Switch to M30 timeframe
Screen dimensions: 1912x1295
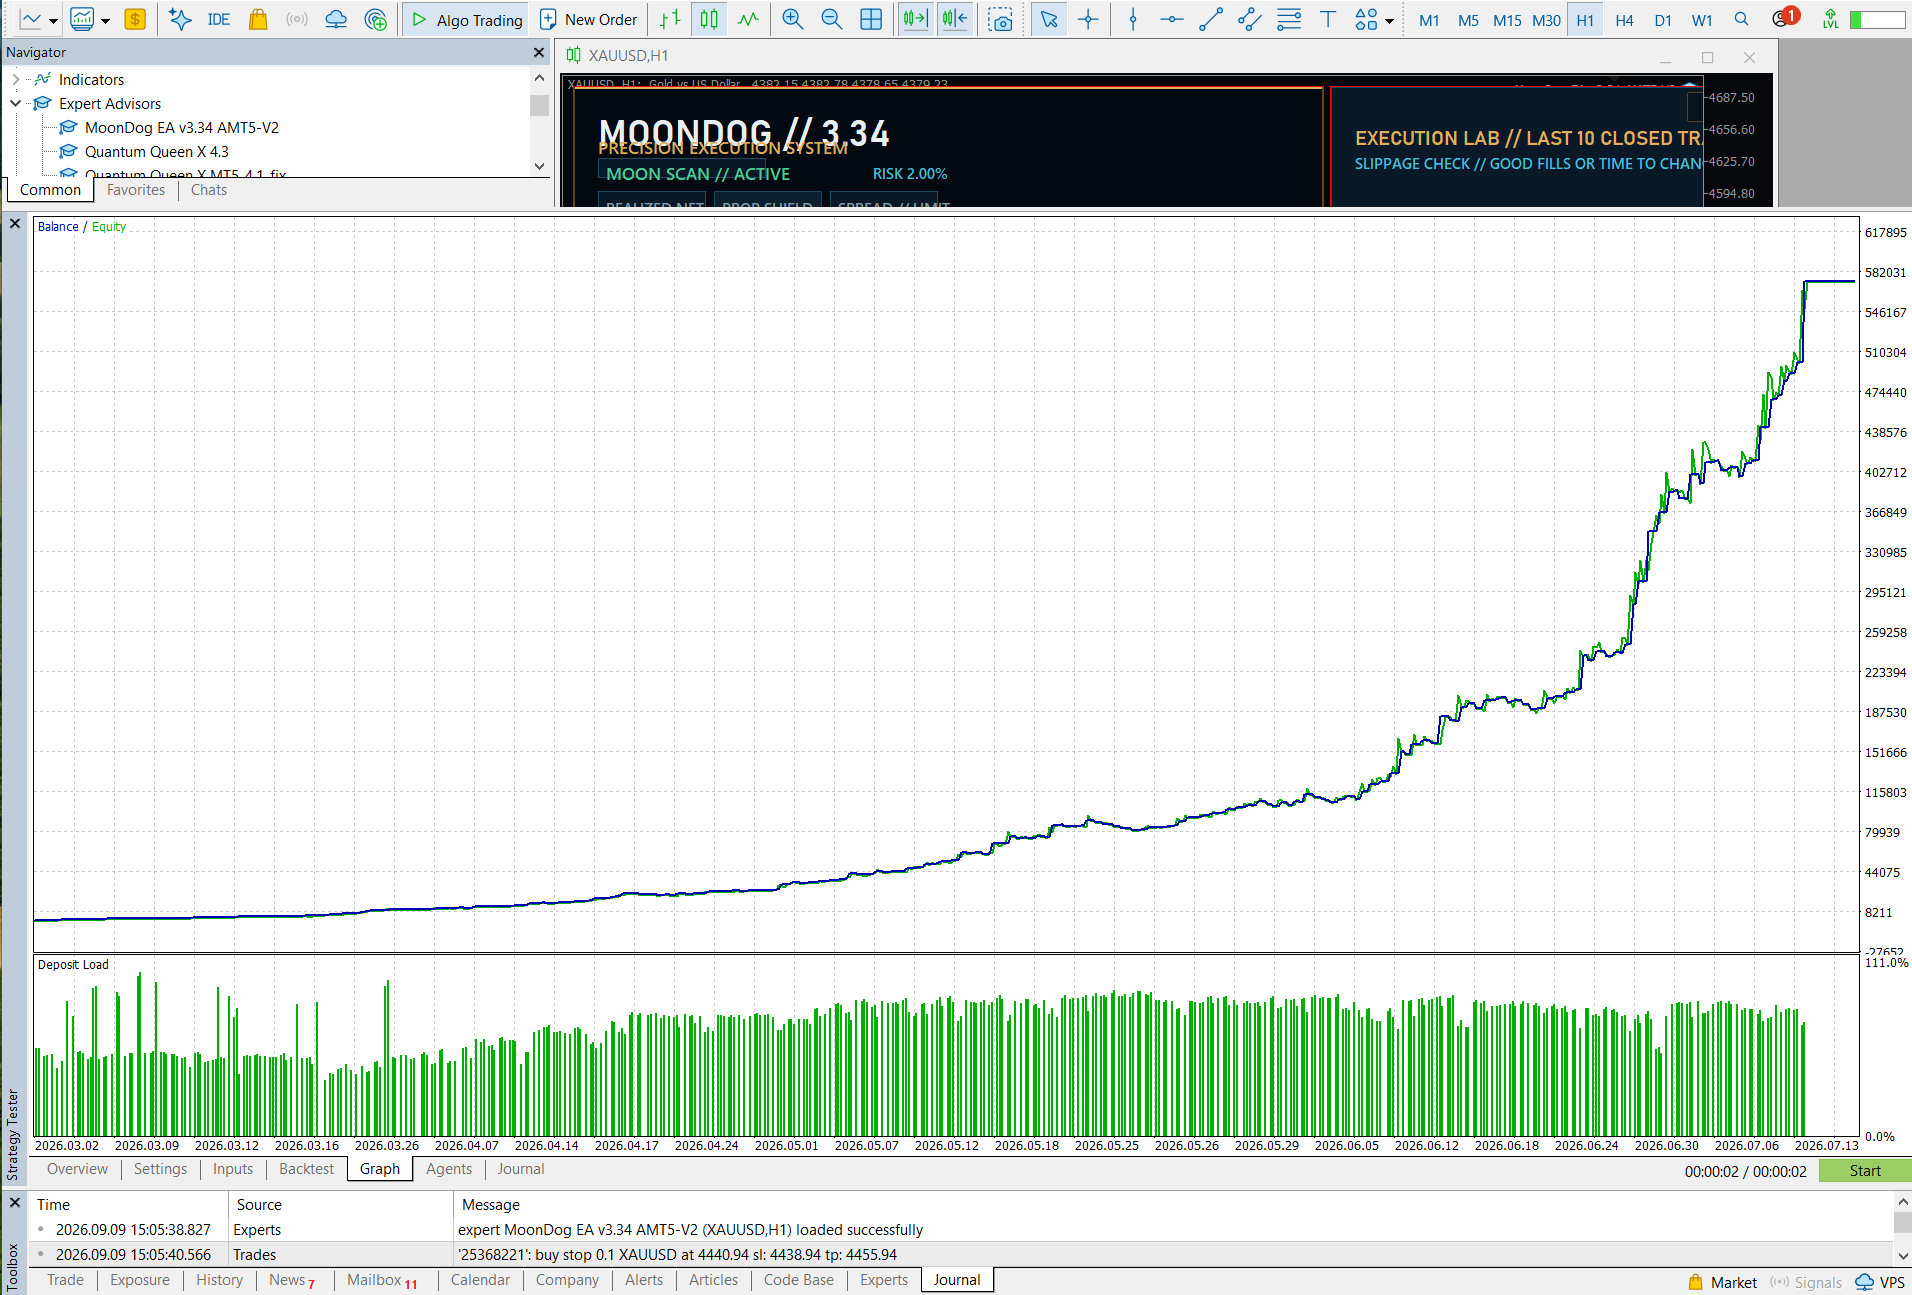coord(1546,20)
